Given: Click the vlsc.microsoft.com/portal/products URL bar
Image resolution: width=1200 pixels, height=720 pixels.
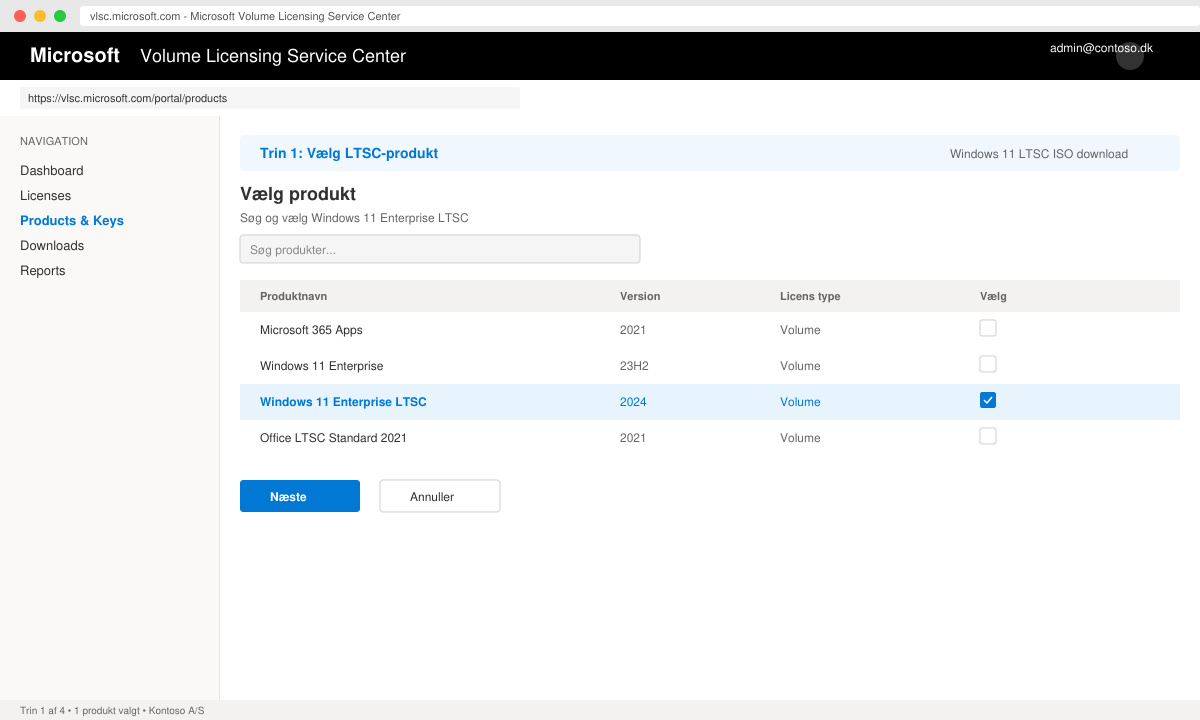Looking at the screenshot, I should click(x=270, y=98).
